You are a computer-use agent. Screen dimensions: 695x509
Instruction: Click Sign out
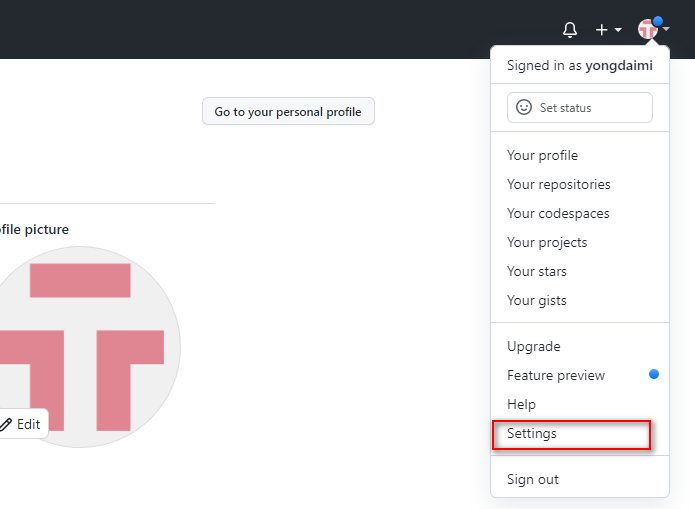point(533,479)
